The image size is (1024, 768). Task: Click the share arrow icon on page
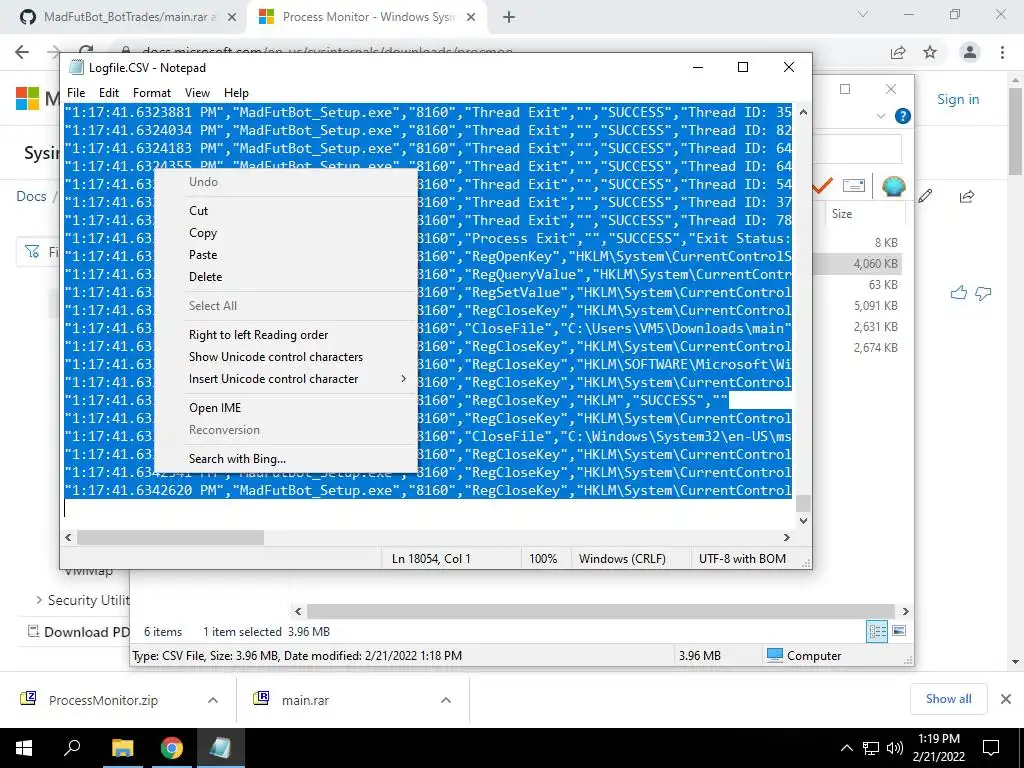pyautogui.click(x=967, y=196)
